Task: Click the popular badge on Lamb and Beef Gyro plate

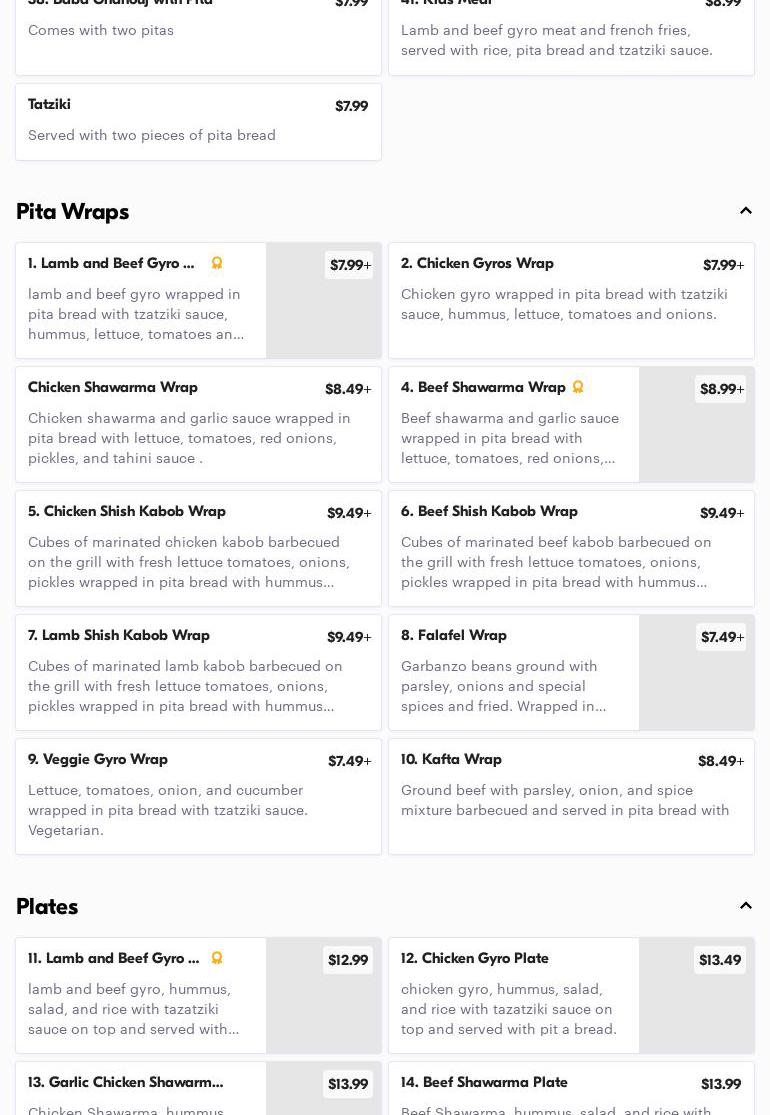Action: tap(217, 958)
